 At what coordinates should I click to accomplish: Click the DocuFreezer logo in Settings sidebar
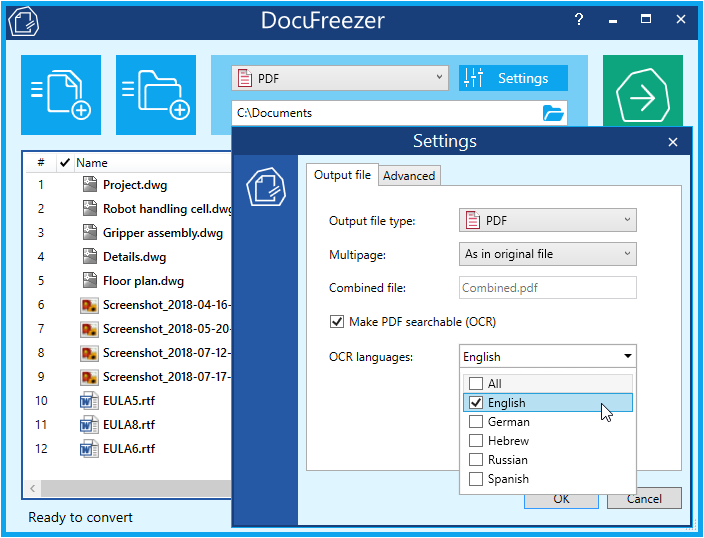point(266,187)
